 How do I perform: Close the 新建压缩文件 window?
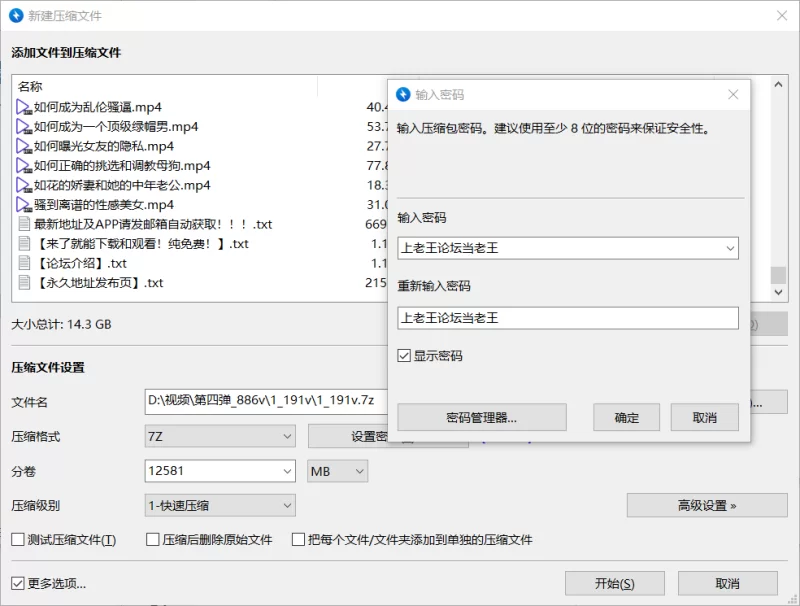(782, 16)
